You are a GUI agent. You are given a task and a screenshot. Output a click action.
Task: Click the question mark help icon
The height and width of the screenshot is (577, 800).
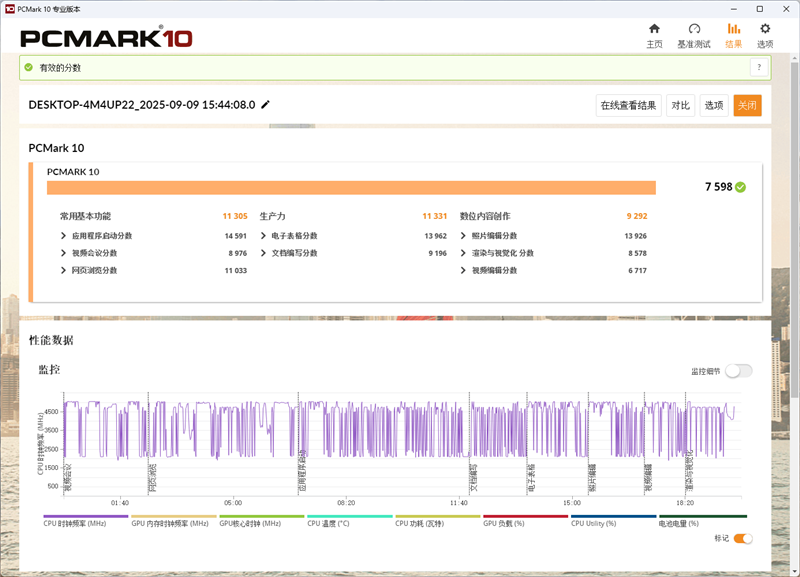click(x=759, y=67)
